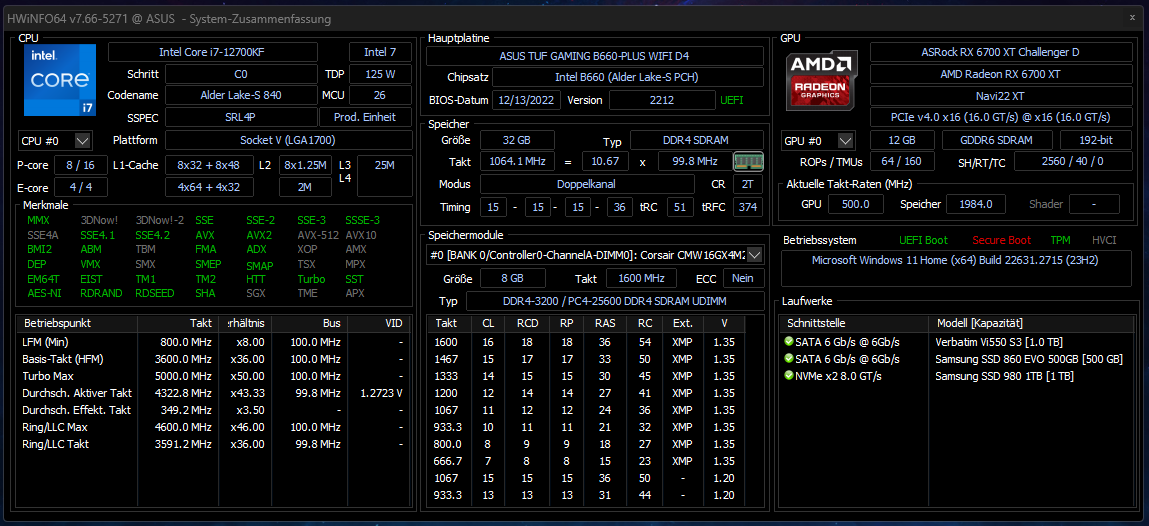
Task: Select the Durchsch. Aktiver Takt row
Action: [212, 393]
